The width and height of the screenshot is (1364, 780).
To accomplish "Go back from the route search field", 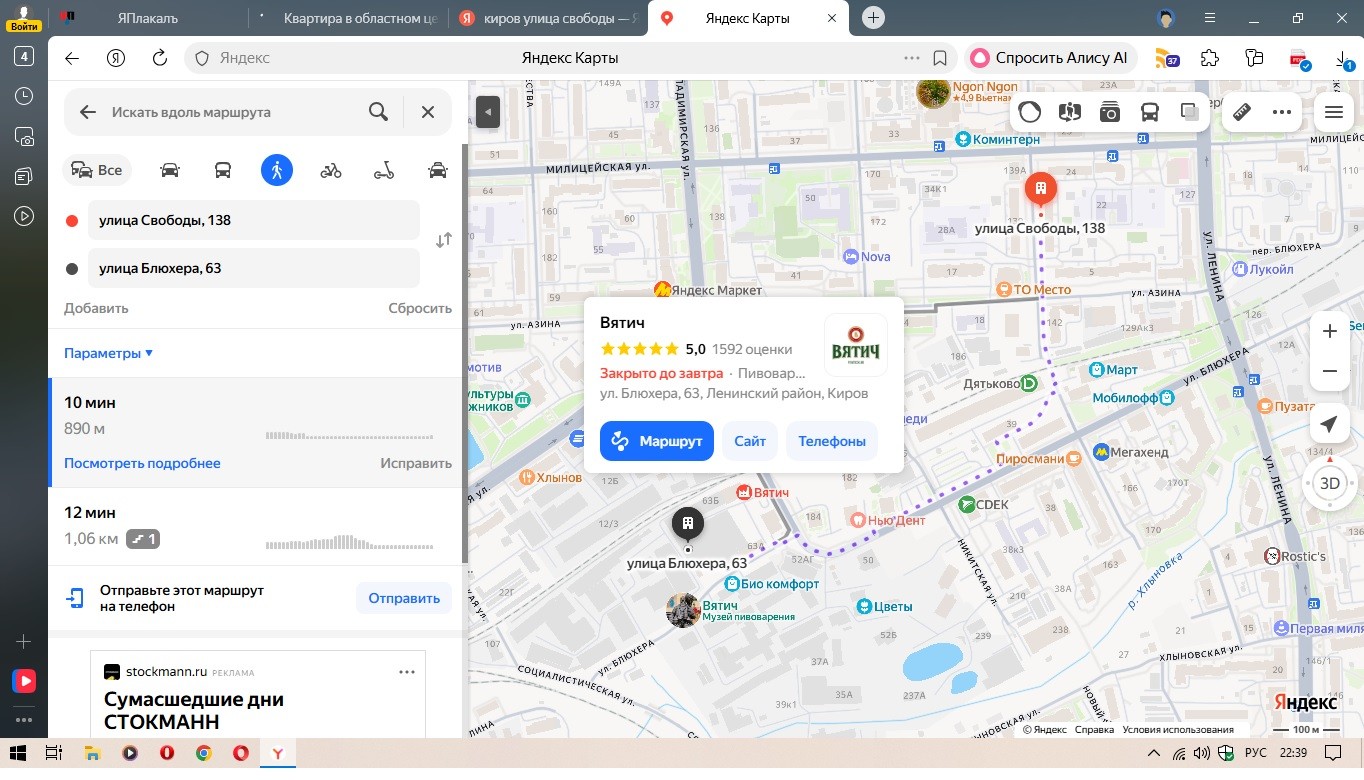I will [x=88, y=112].
